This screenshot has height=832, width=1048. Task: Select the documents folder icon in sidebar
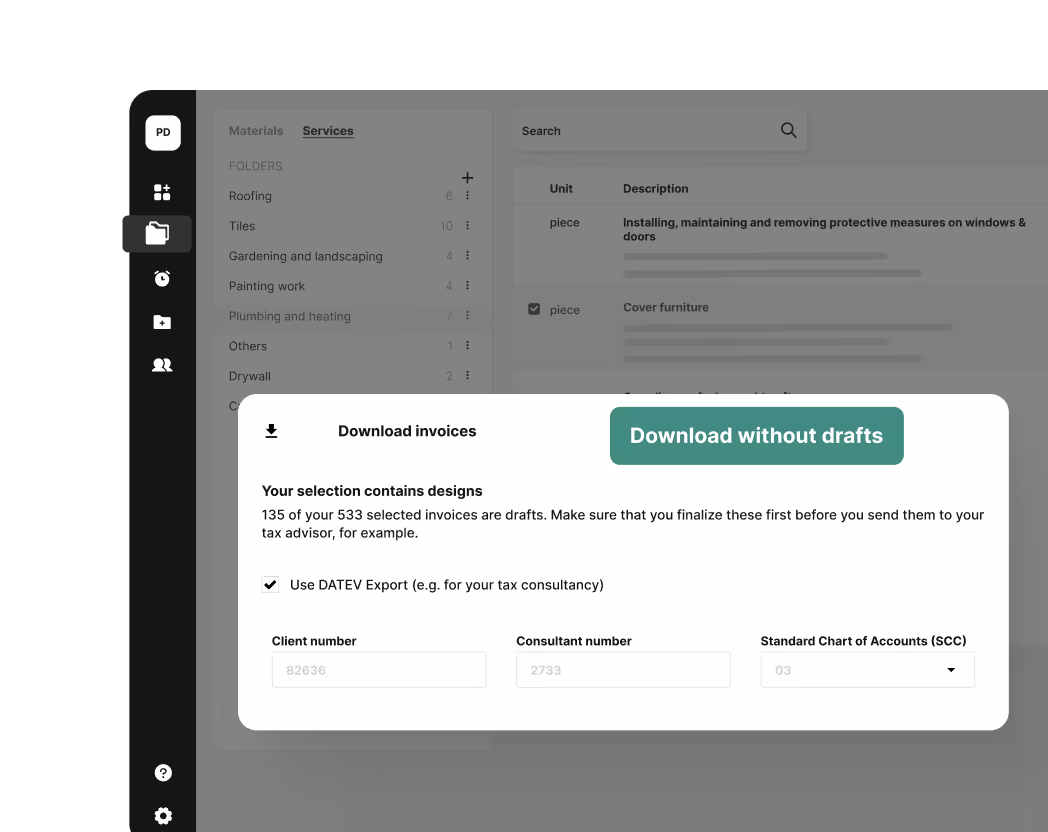158,233
